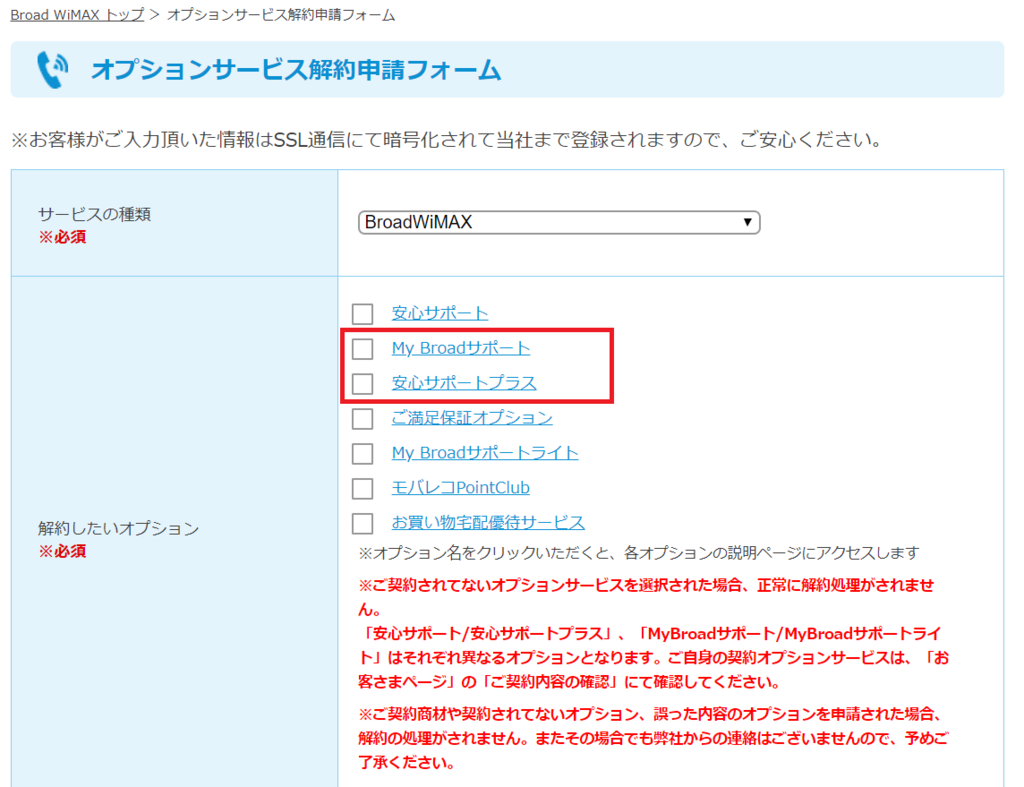Open the モバレコPointClub link
The image size is (1024, 787).
[x=460, y=488]
